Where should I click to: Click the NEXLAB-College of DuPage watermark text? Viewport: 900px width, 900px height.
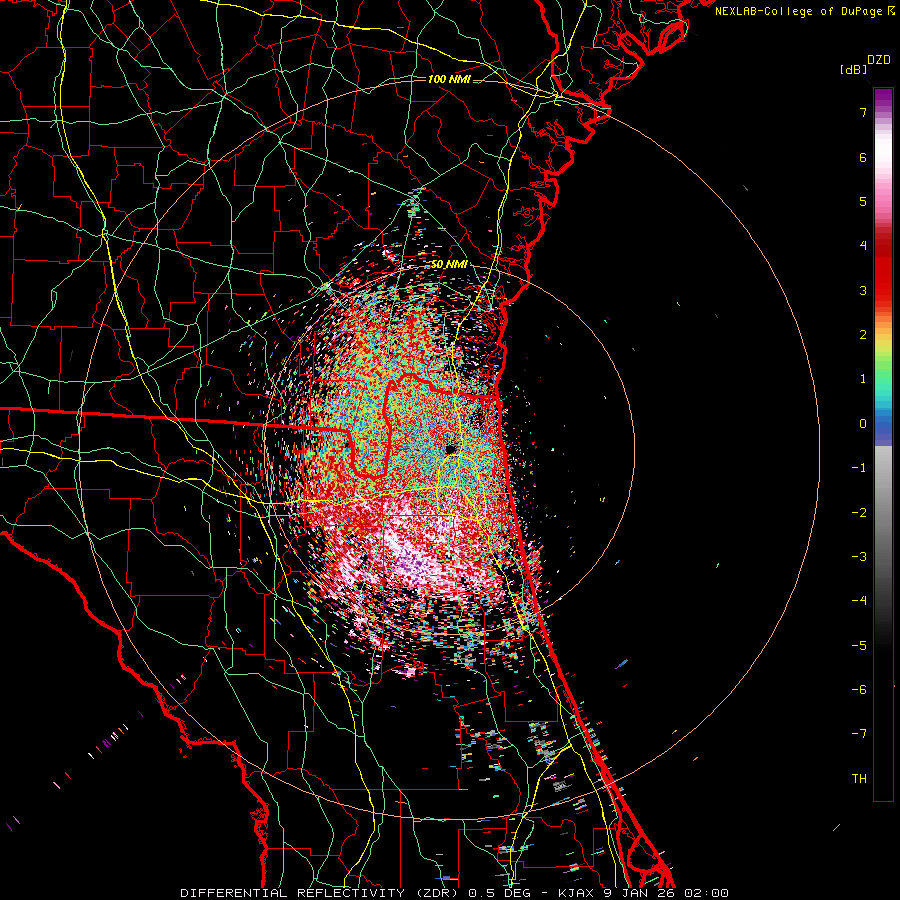(804, 11)
